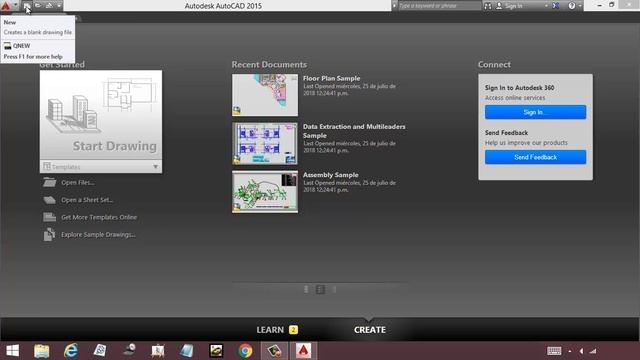Open the dropdown arrow beside the application logo
Screen dimensions: 640x360
click(16, 5)
